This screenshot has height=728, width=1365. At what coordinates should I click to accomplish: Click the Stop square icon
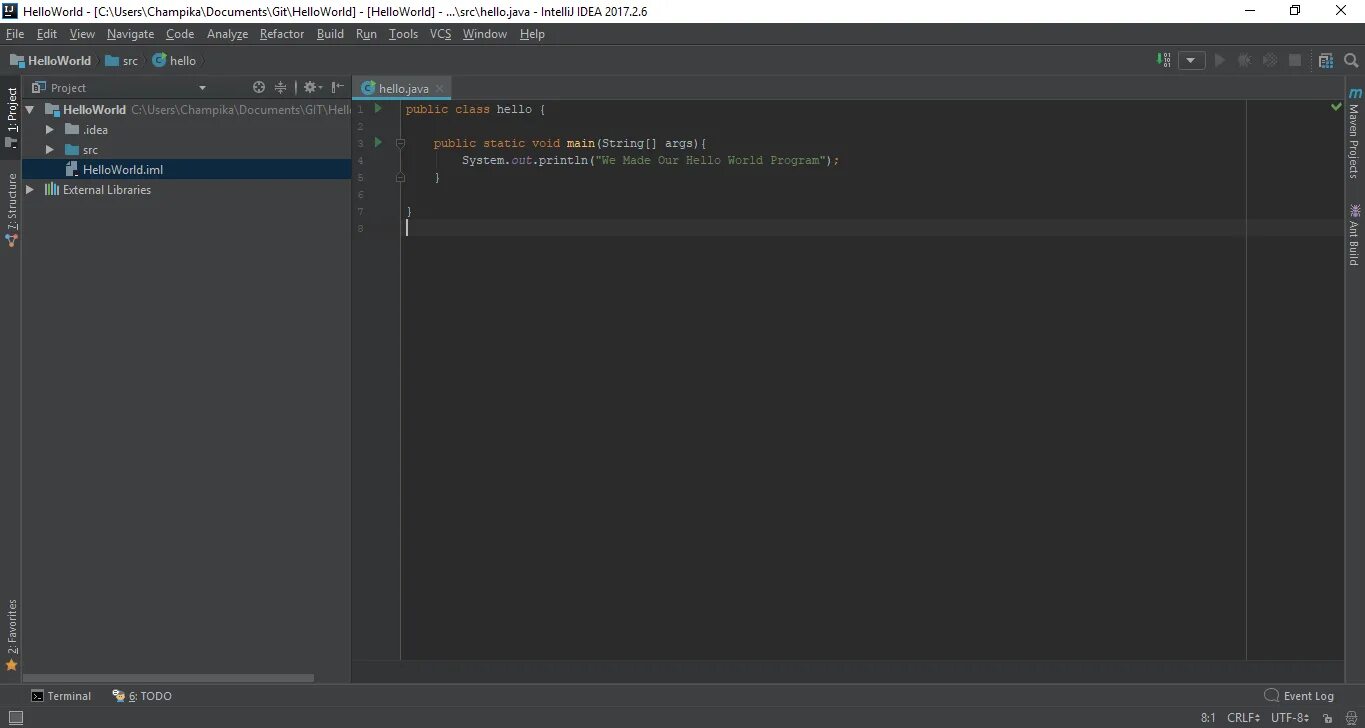pos(1295,60)
